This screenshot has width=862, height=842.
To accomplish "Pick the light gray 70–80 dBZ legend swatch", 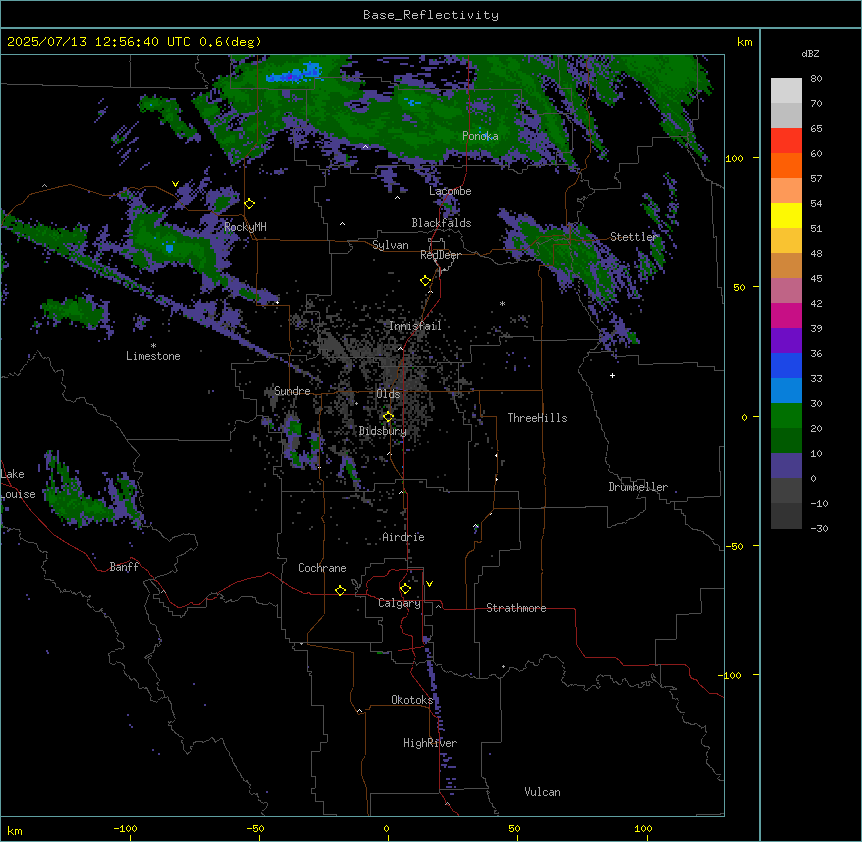I will [786, 91].
